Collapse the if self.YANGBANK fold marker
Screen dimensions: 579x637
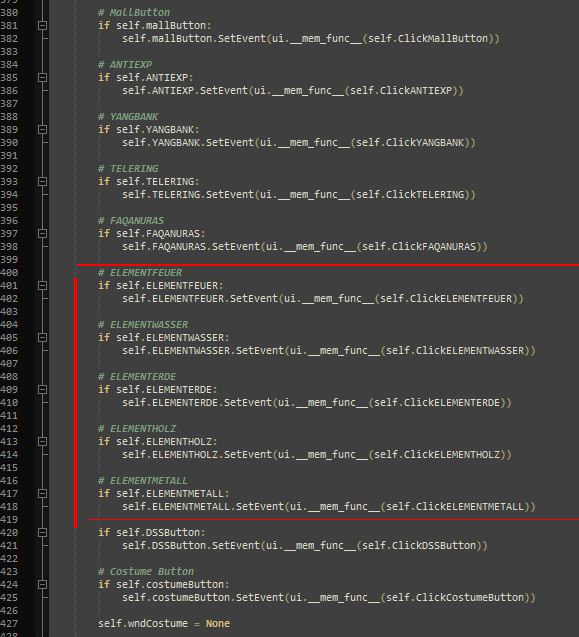coord(42,130)
